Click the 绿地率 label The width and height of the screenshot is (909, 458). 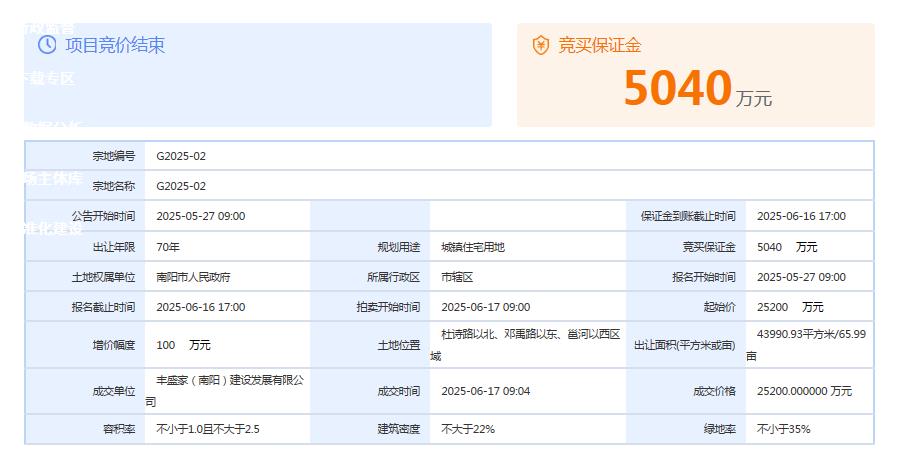click(x=719, y=429)
